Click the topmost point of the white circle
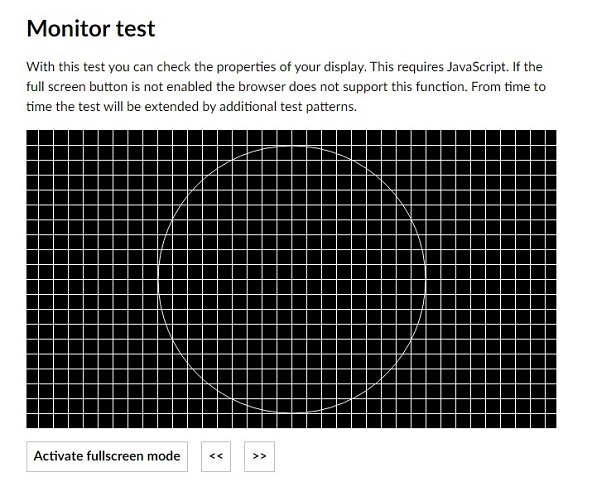The image size is (592, 482). 292,146
